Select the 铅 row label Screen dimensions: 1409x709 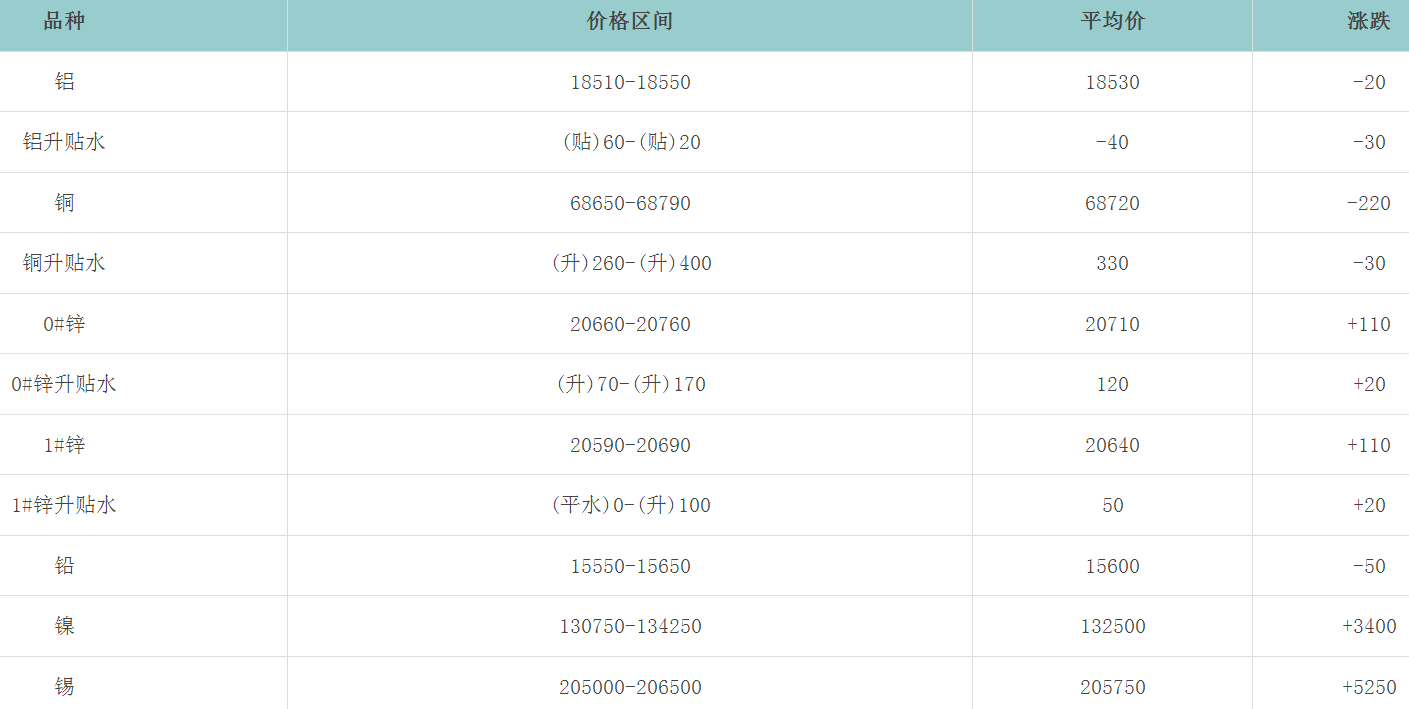point(64,566)
